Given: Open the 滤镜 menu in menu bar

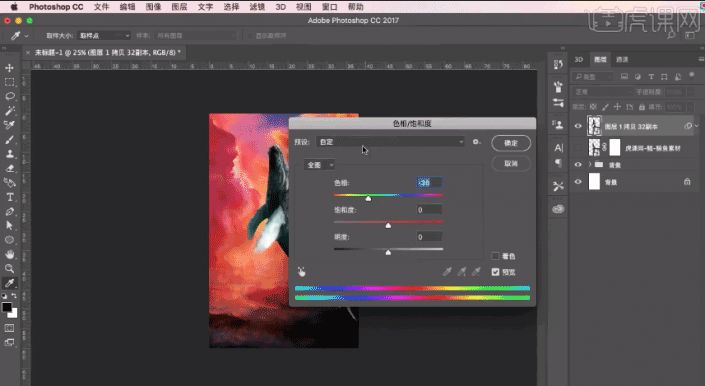Looking at the screenshot, I should click(257, 7).
